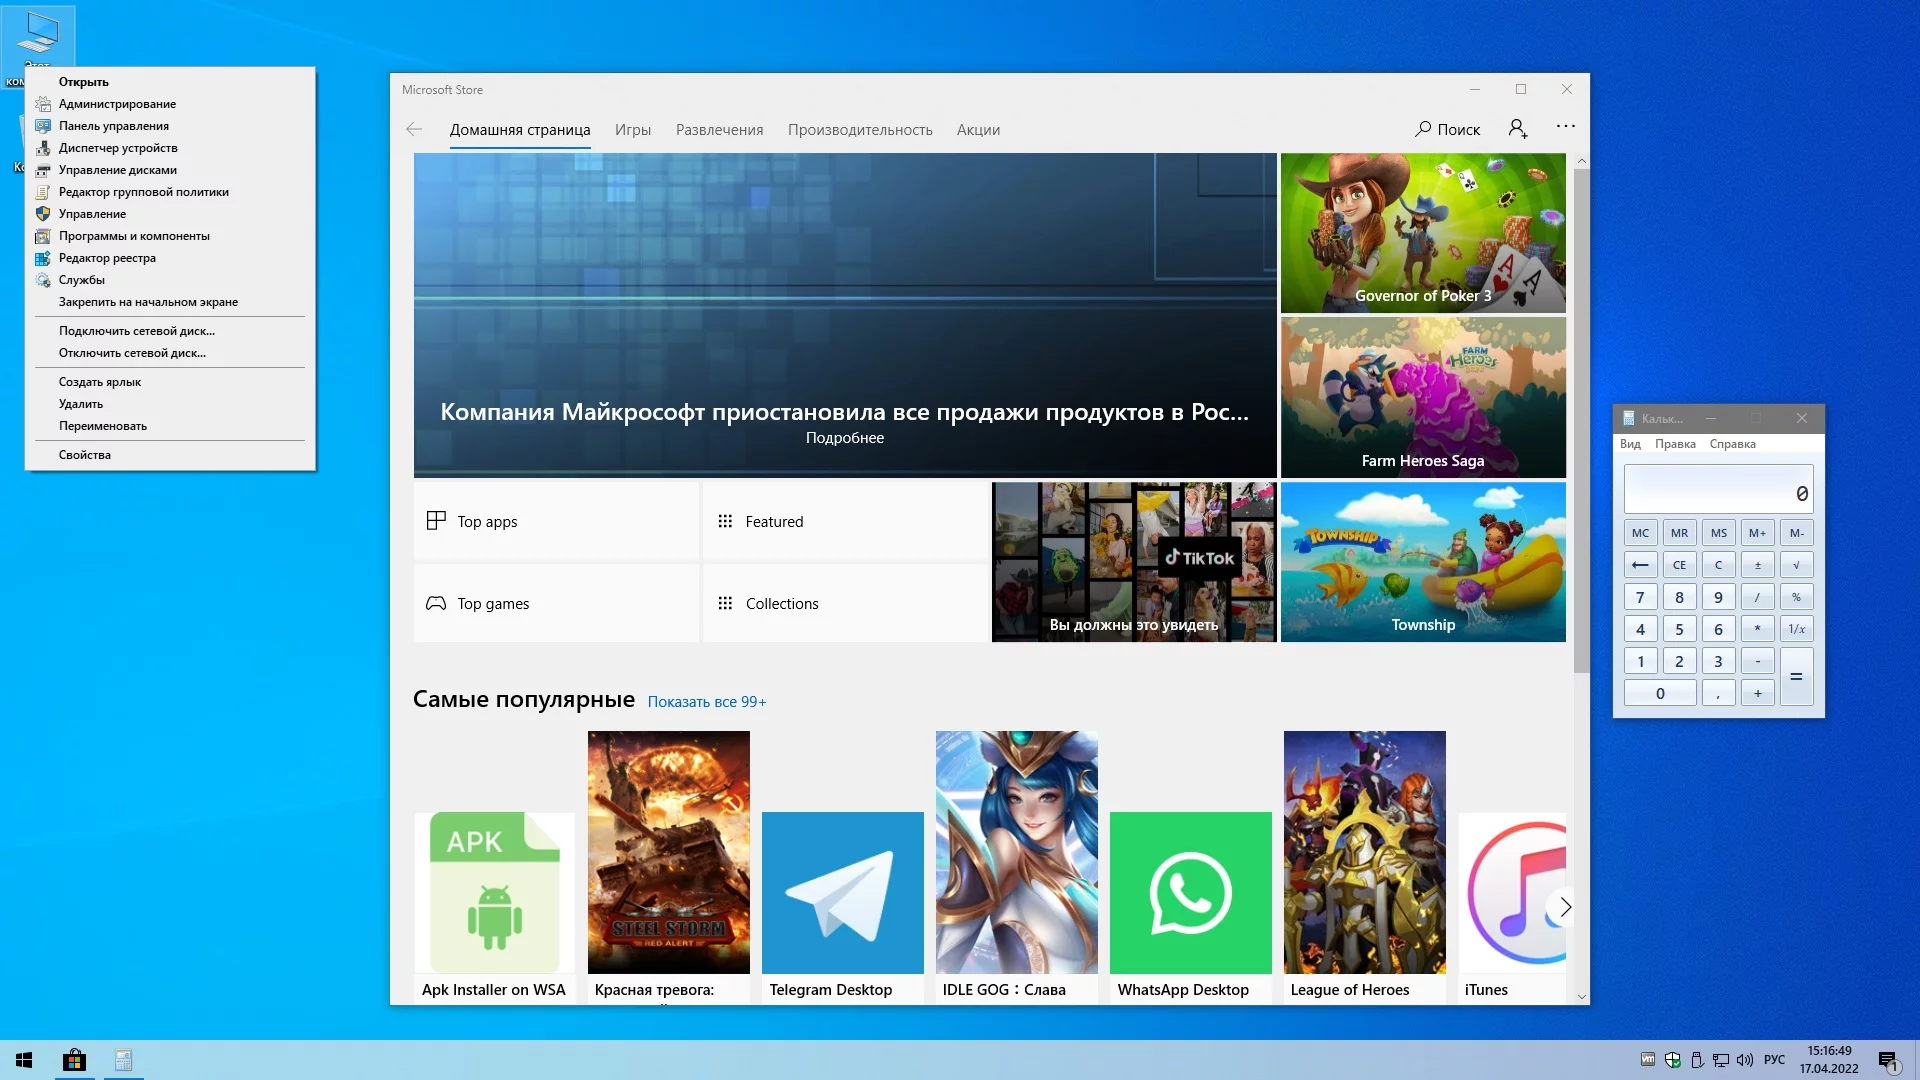
Task: Click the Показать все 99+ link
Action: (x=706, y=702)
